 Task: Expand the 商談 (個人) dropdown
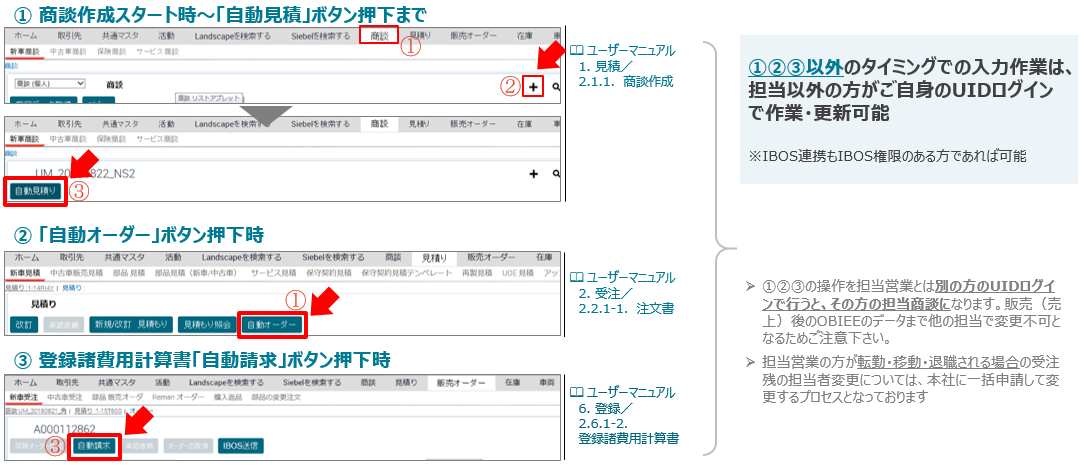pos(47,84)
